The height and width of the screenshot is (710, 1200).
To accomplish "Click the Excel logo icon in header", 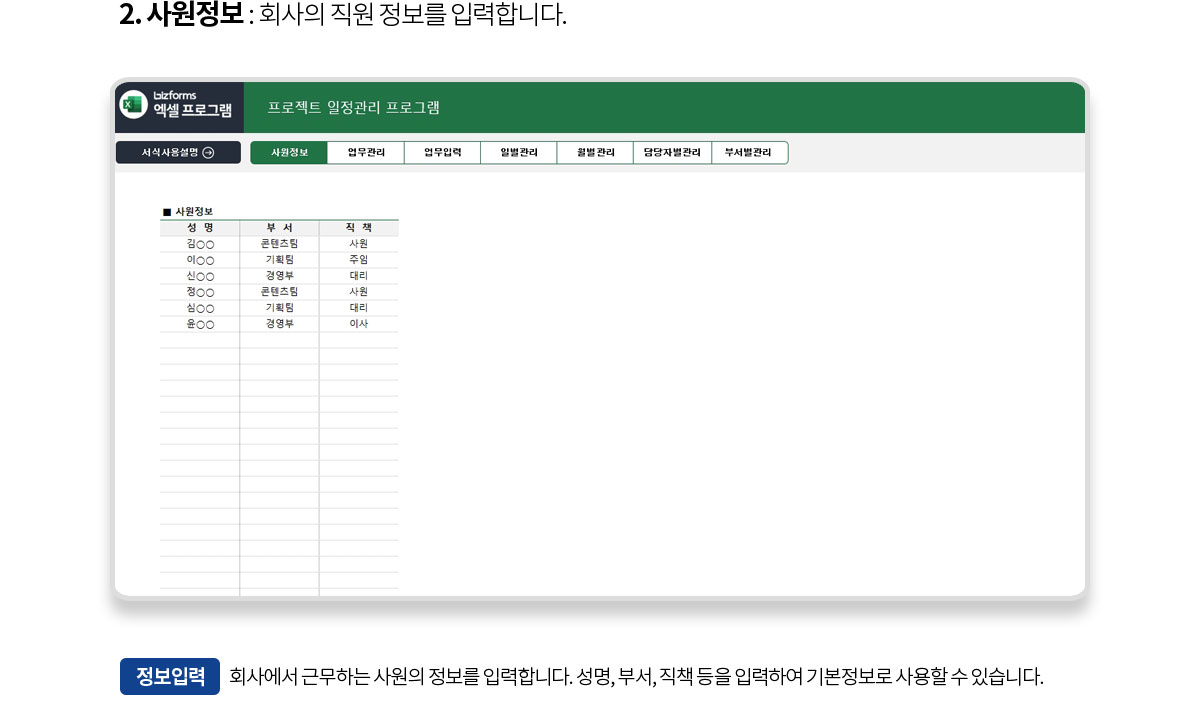I will [x=133, y=105].
